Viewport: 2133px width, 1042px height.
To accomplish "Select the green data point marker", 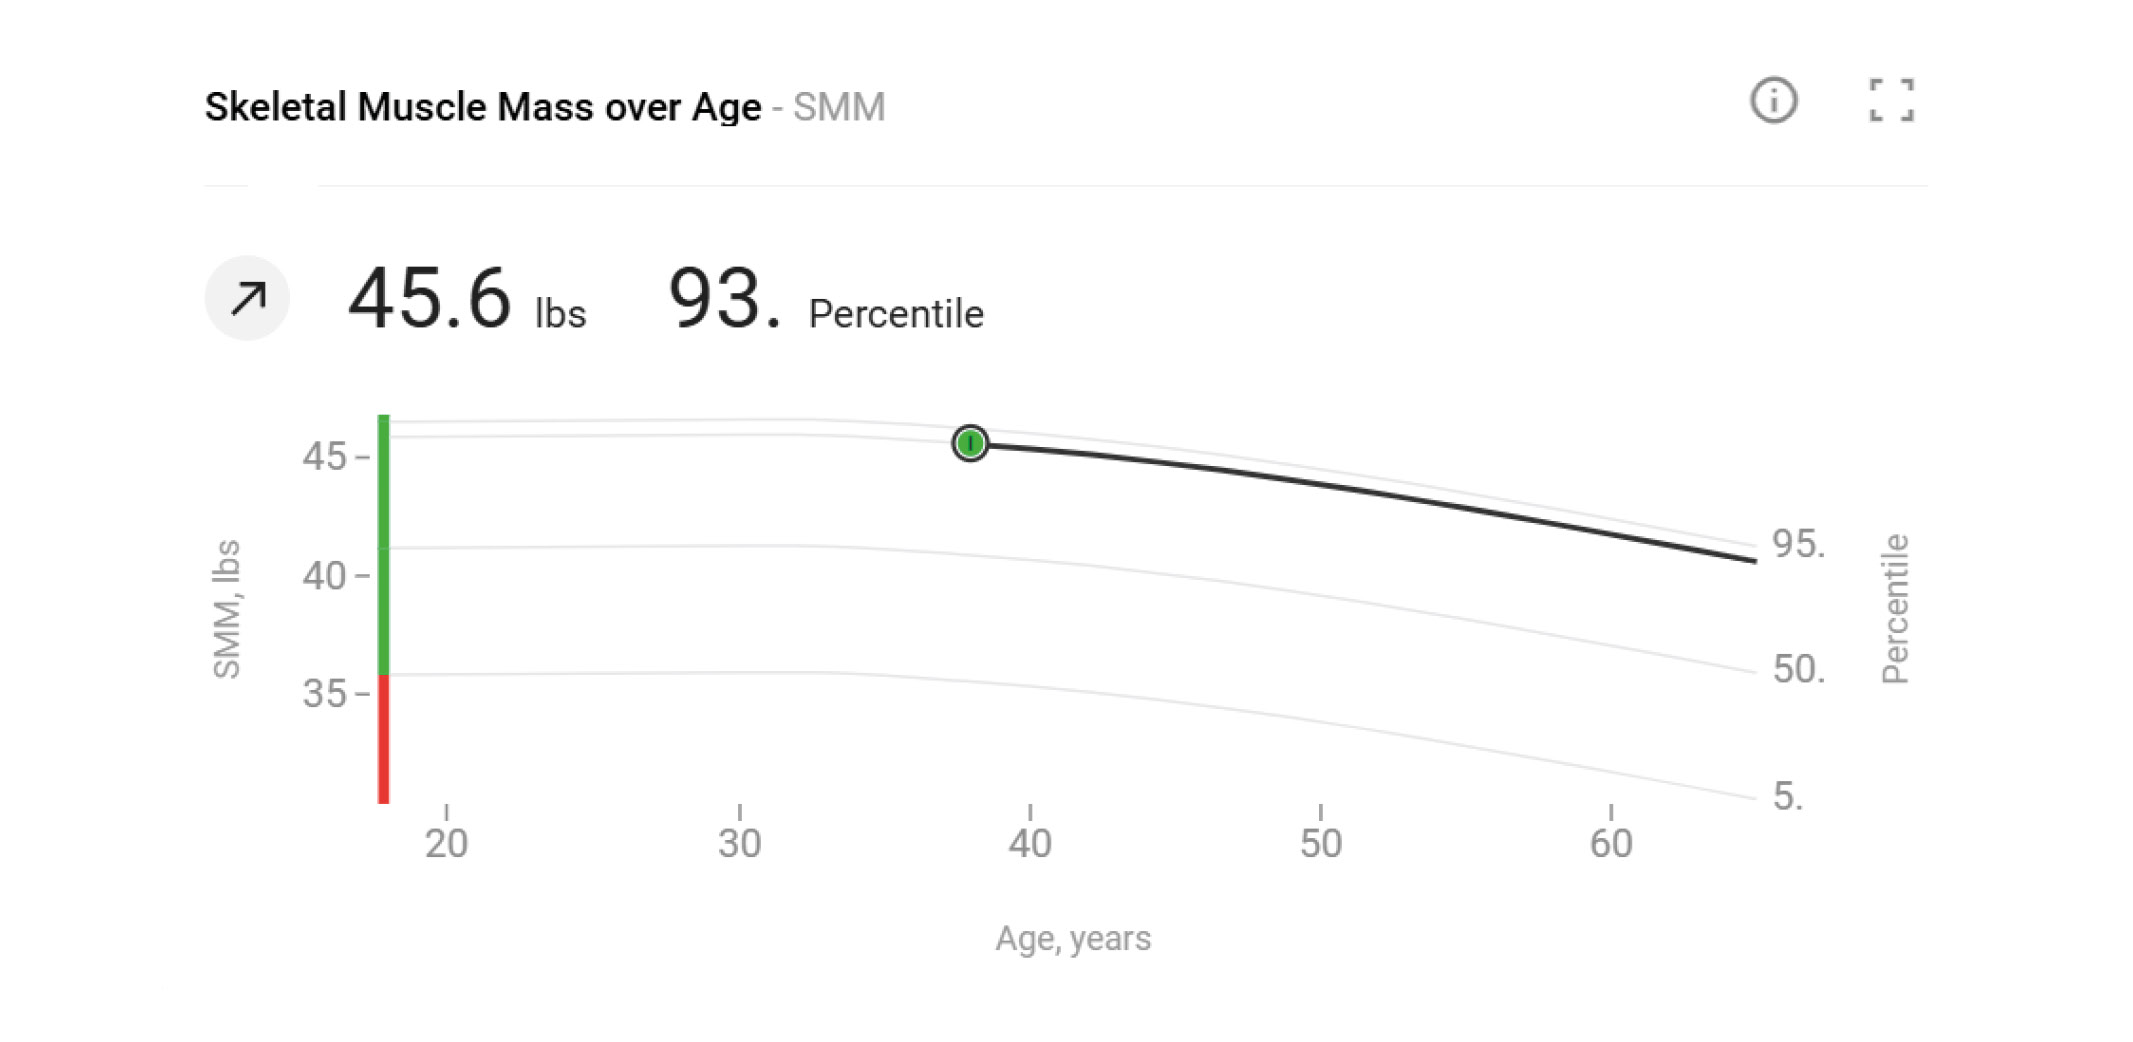I will 969,443.
